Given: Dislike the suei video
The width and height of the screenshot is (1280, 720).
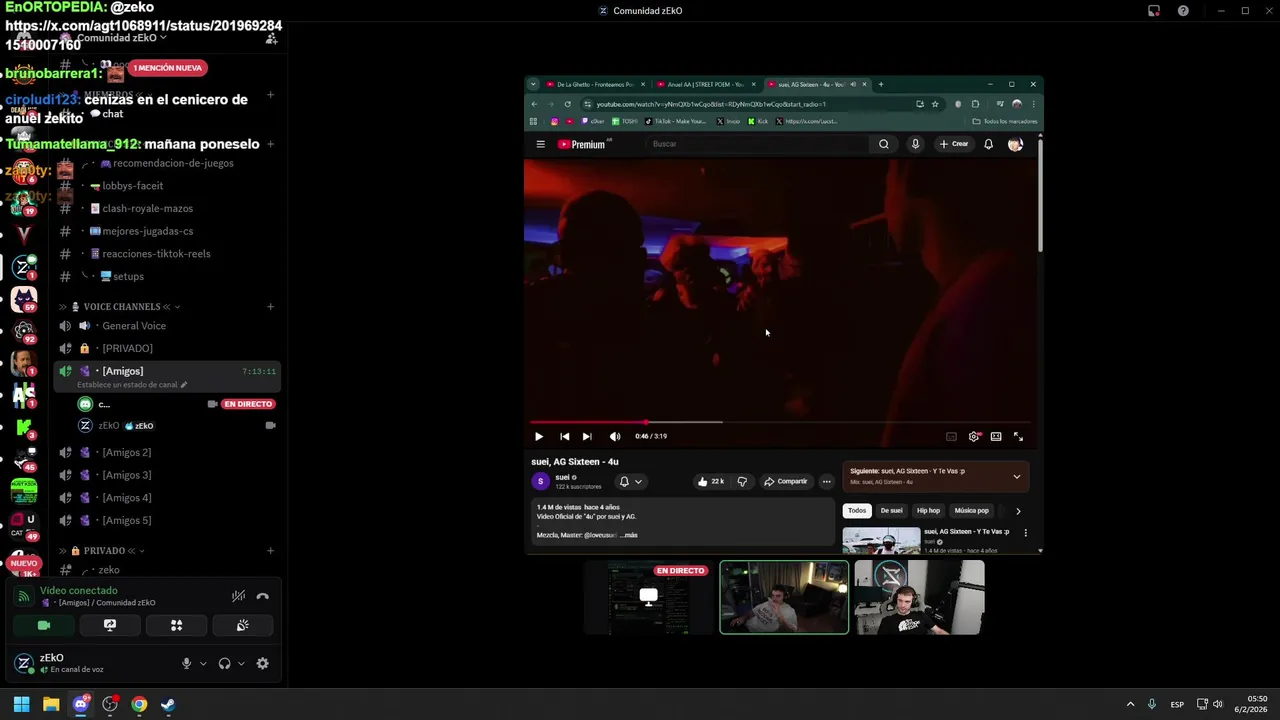Looking at the screenshot, I should pos(742,481).
